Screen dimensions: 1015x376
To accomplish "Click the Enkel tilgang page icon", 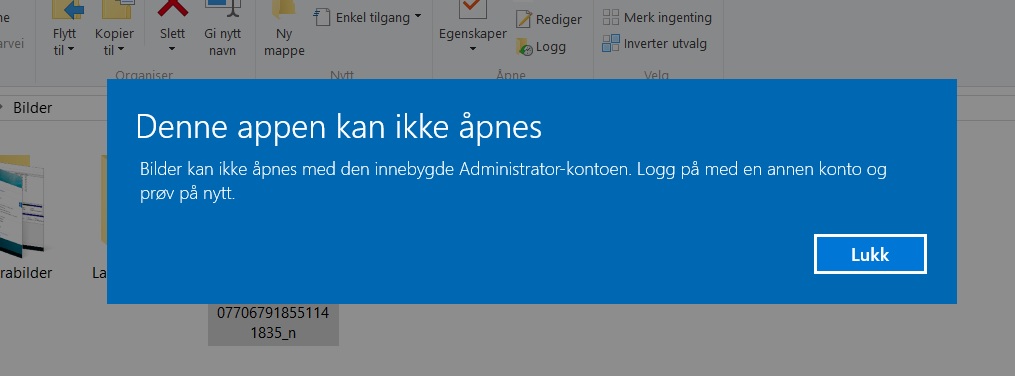I will tap(322, 17).
